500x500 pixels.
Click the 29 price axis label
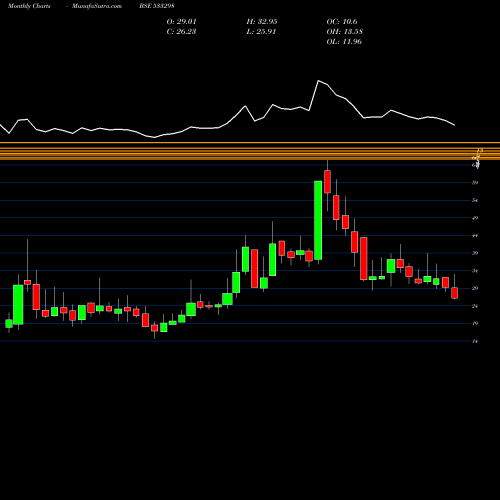pyautogui.click(x=475, y=288)
